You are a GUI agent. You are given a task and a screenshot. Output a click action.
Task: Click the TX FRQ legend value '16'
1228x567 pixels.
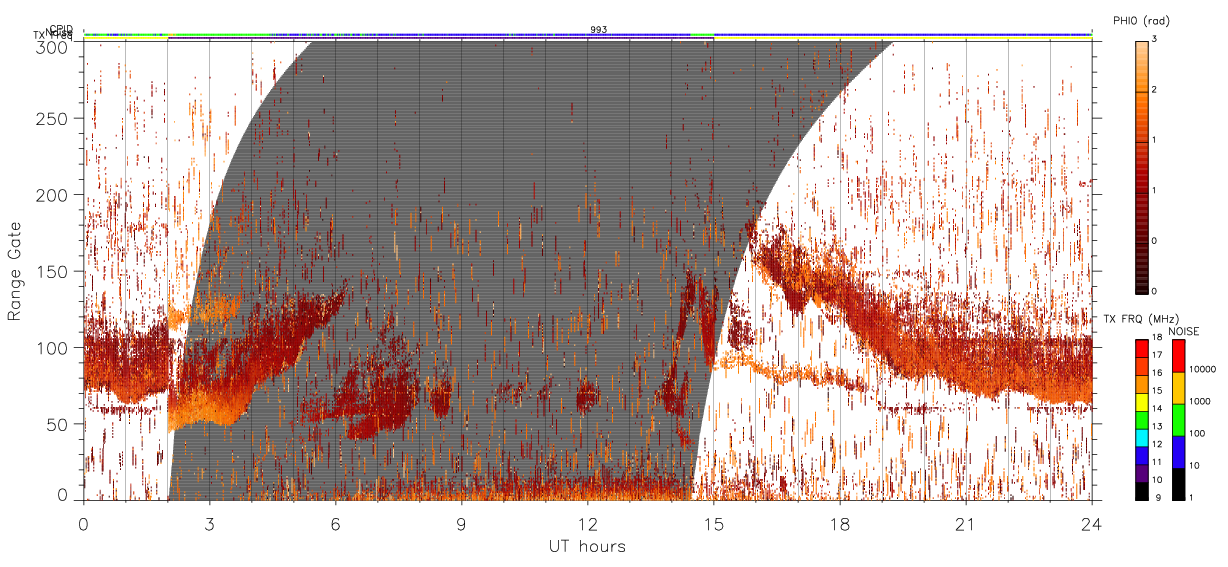(1157, 373)
